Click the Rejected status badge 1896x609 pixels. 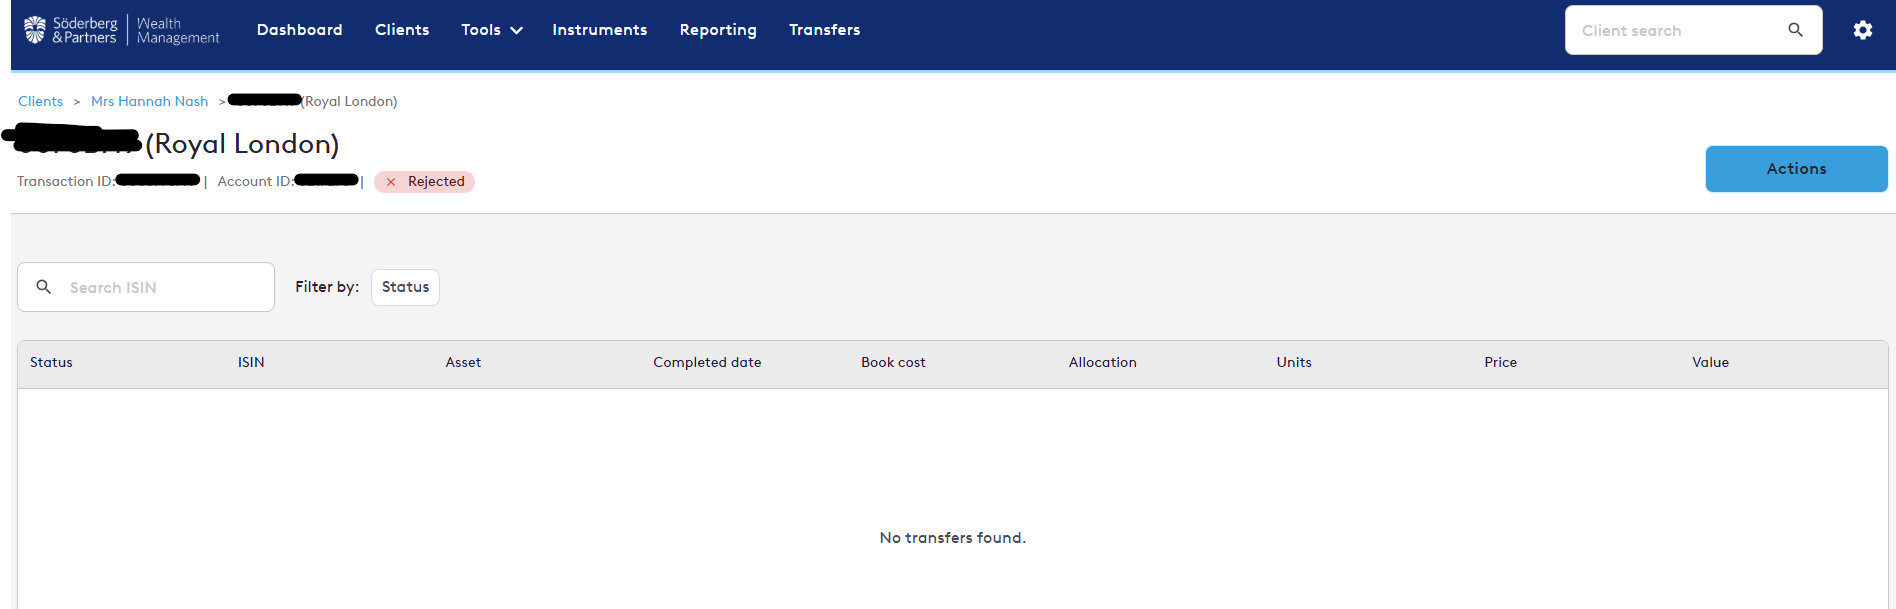coord(424,182)
